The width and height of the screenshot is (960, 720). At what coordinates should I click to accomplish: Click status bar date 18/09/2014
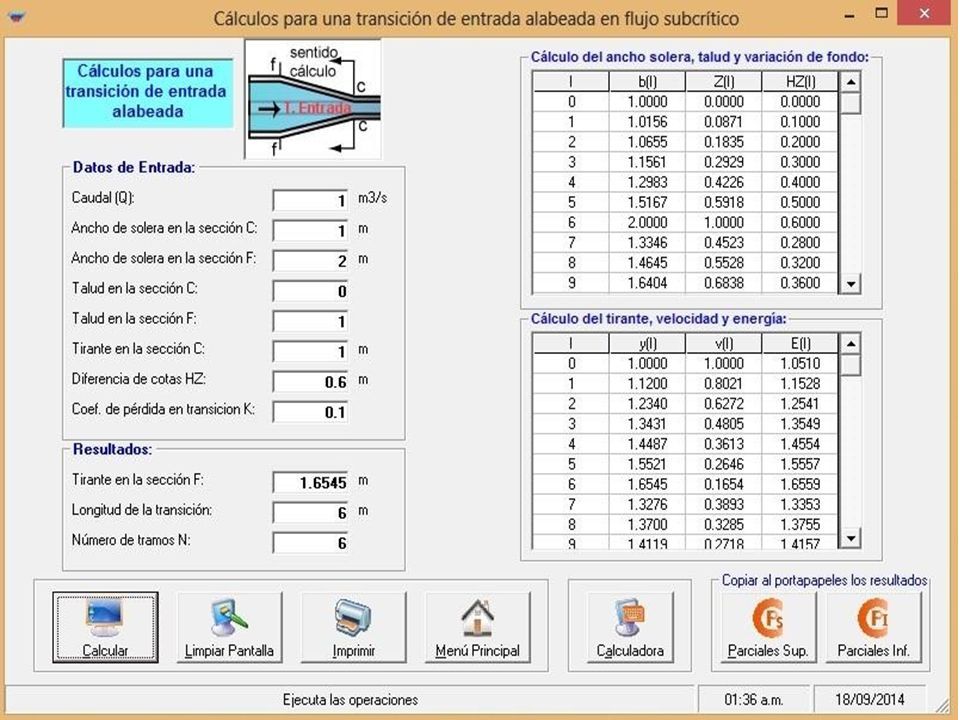pyautogui.click(x=869, y=700)
